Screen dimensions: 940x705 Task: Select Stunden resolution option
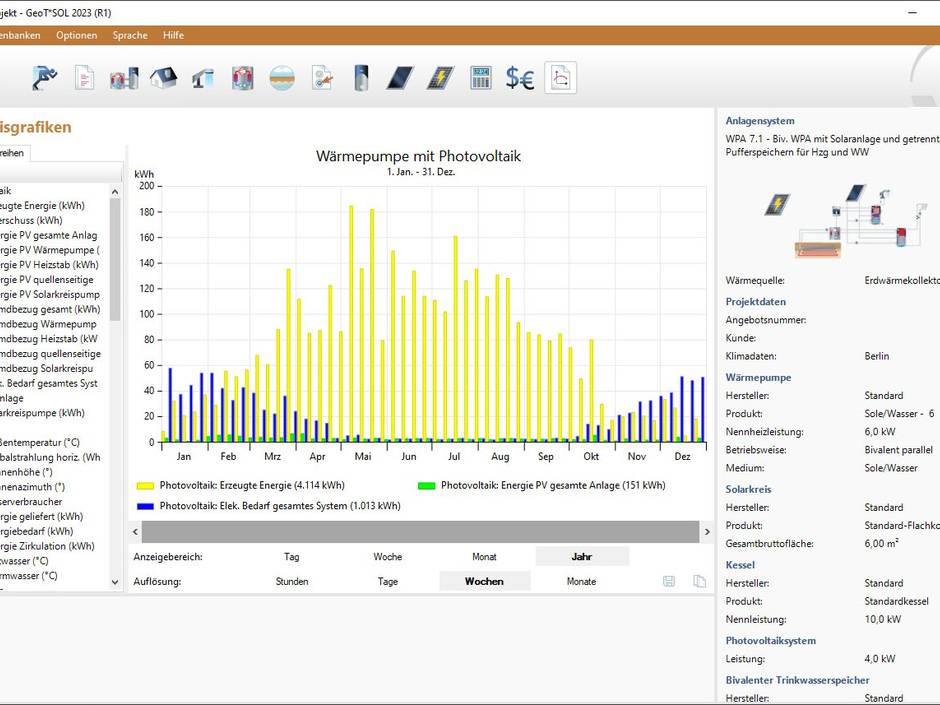pyautogui.click(x=292, y=581)
